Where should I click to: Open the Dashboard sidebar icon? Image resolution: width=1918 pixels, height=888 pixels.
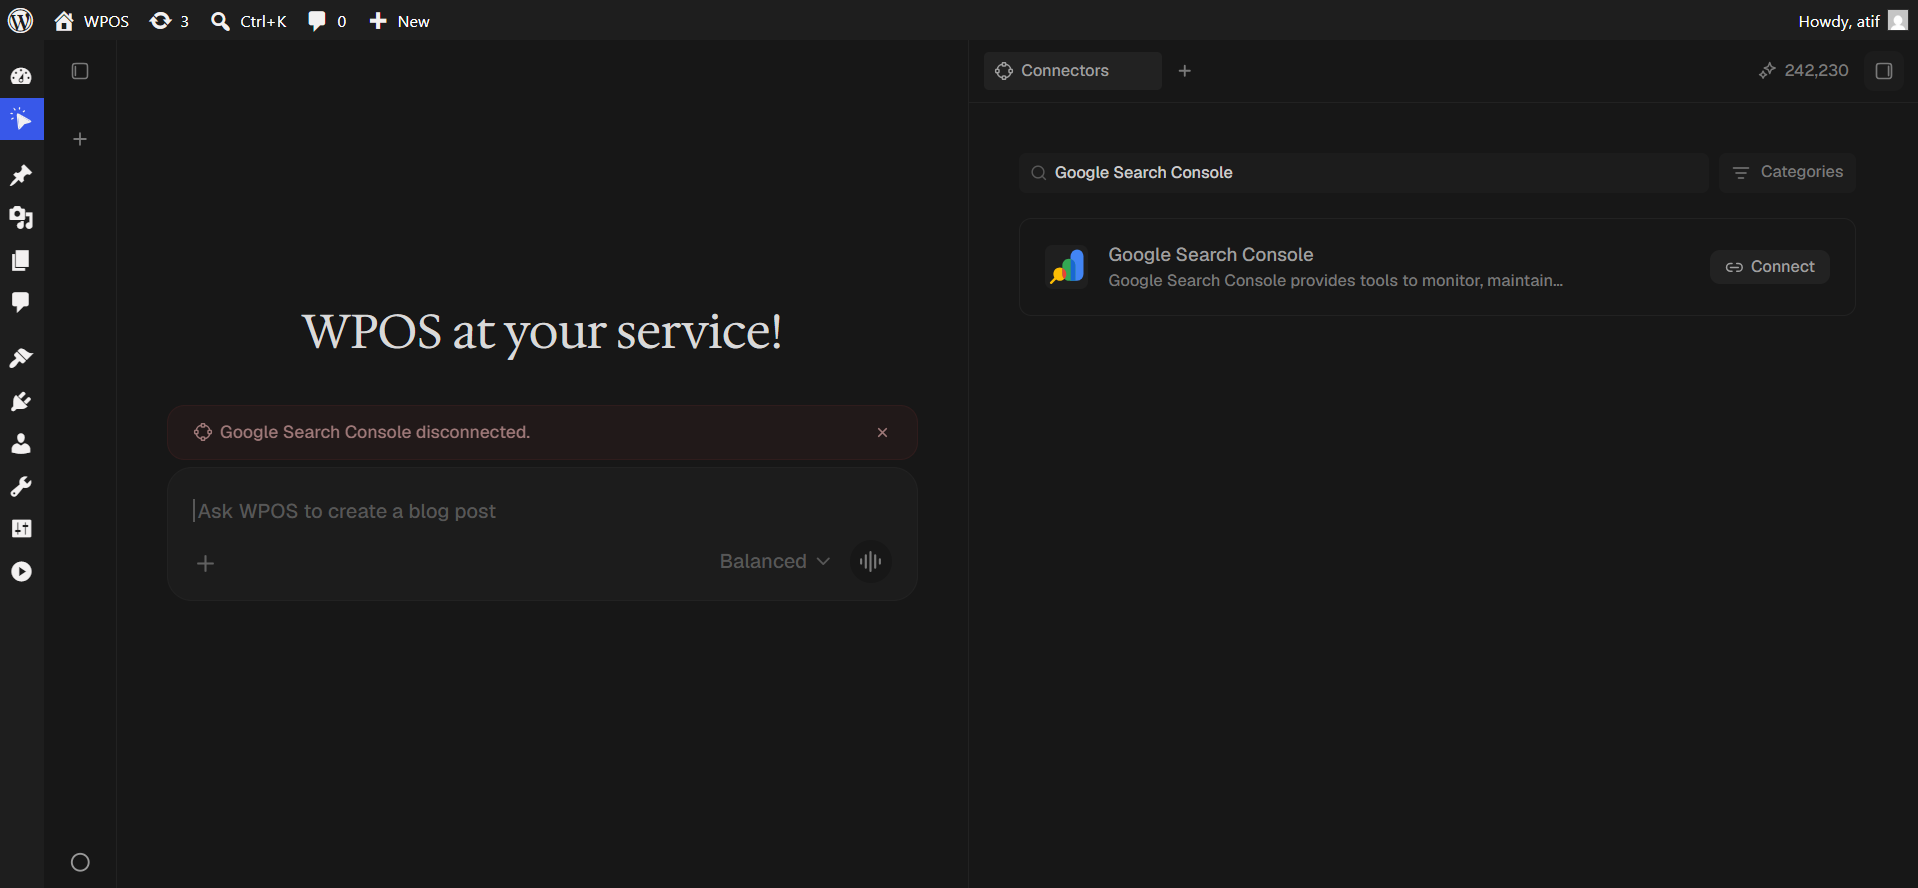point(21,76)
